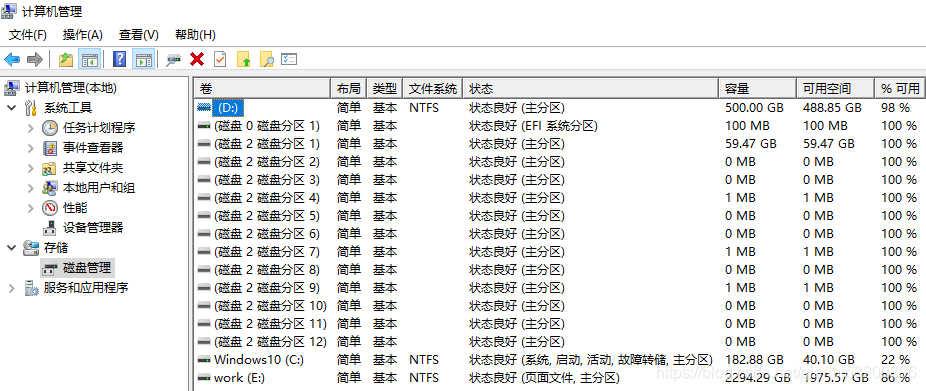Sort by the 类型 column header
The width and height of the screenshot is (926, 391).
point(385,89)
